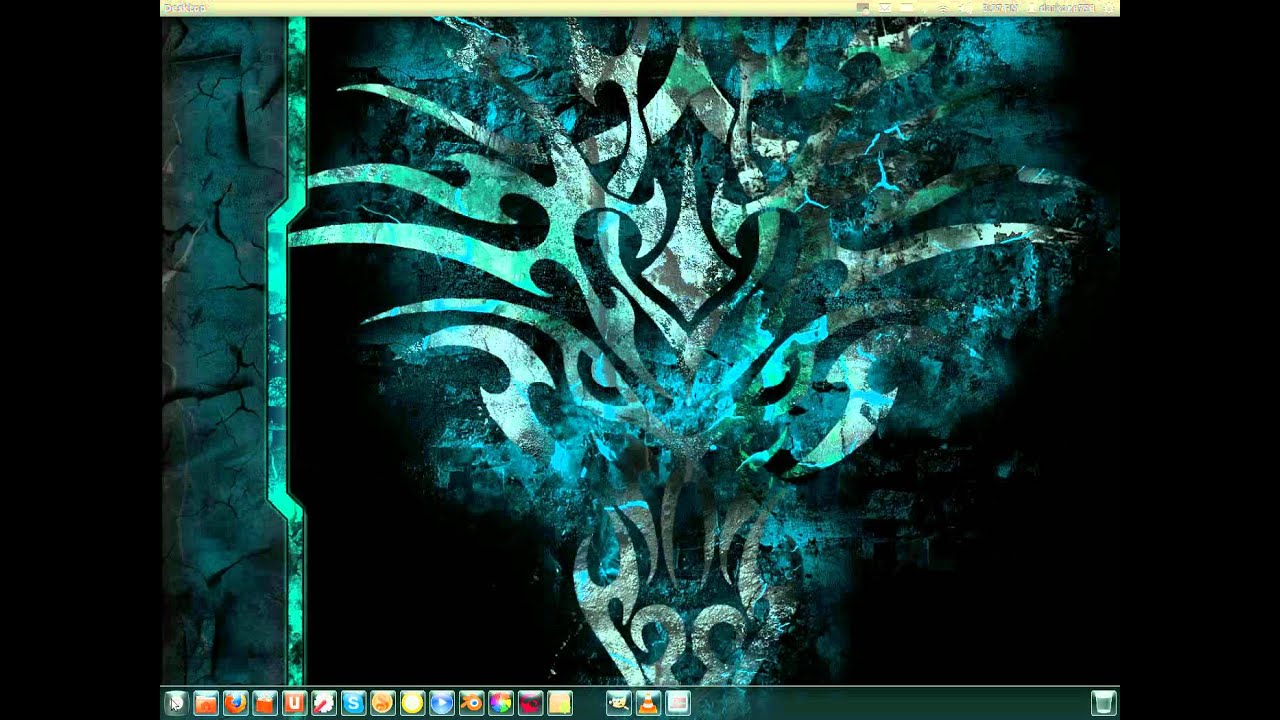Open the mail envelope indicator in top panel
Screen dimensions: 1280x720
pyautogui.click(x=885, y=8)
